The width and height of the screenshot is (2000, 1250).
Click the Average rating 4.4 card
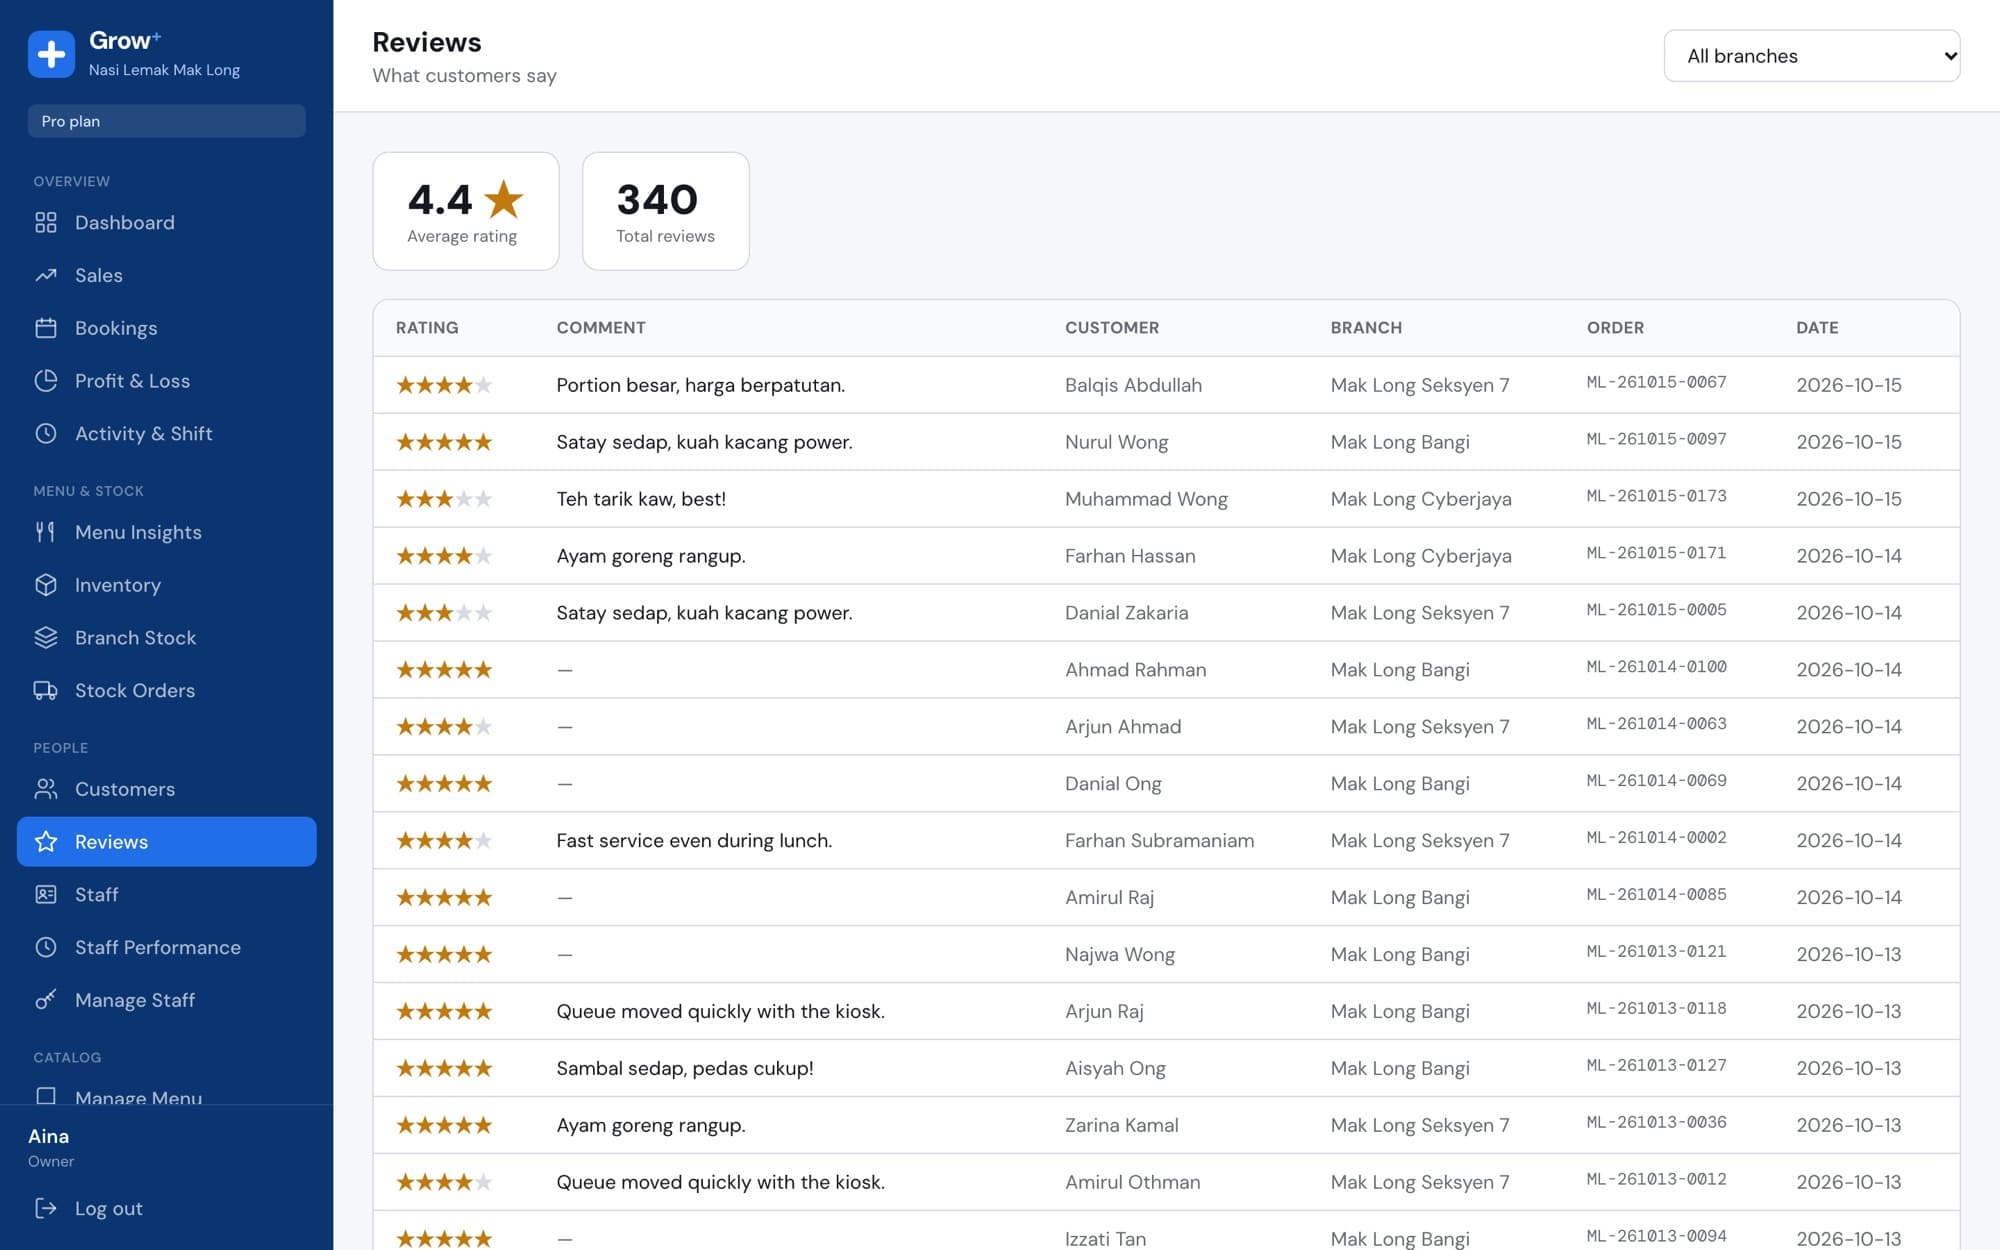[466, 211]
